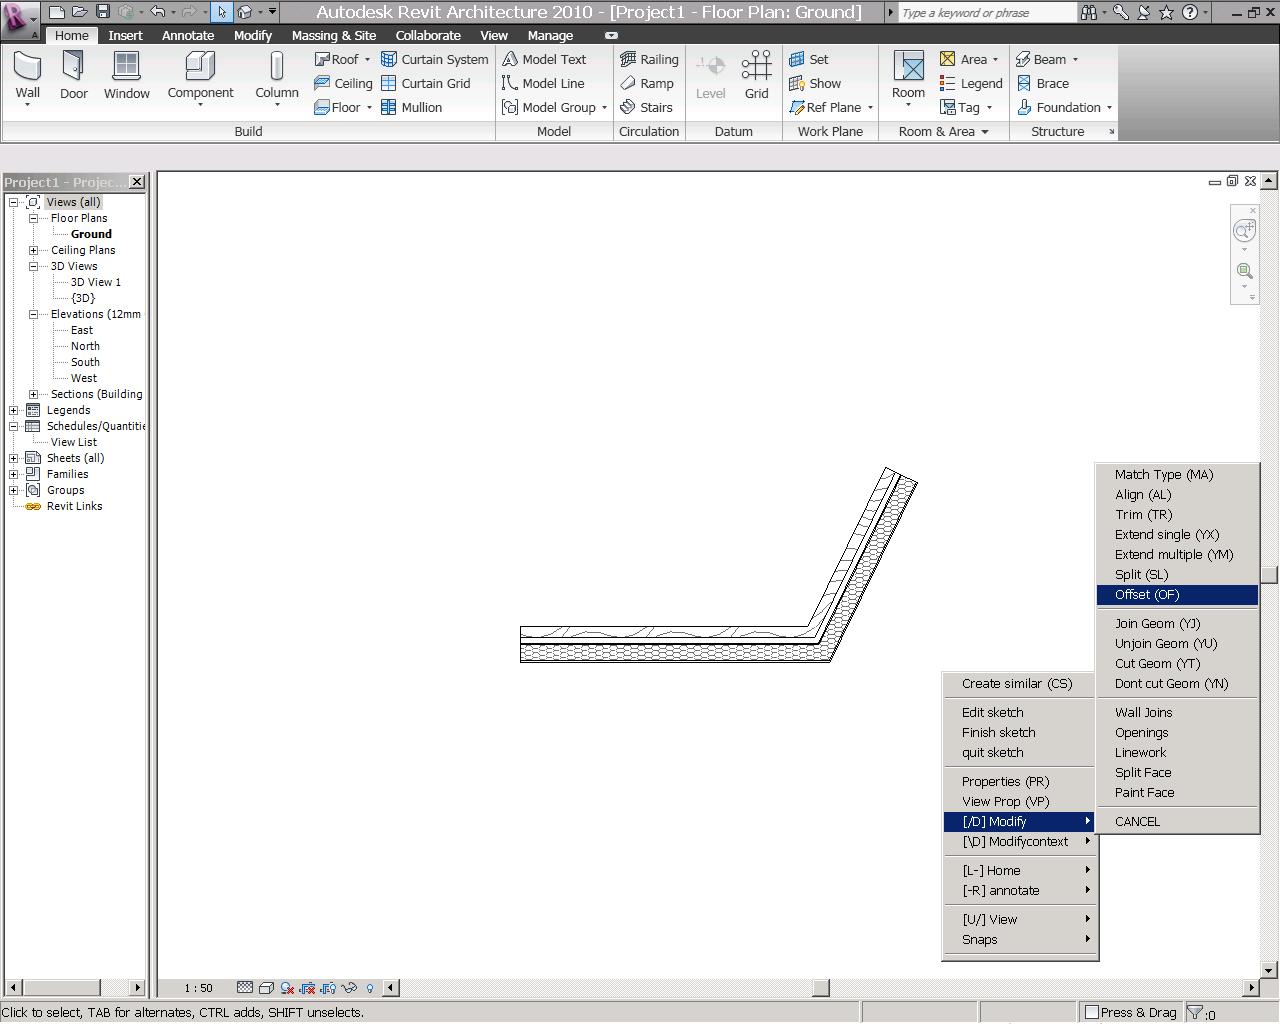Enable the Press & Drag checkbox
Screen dimensions: 1280x1024
click(1092, 1012)
